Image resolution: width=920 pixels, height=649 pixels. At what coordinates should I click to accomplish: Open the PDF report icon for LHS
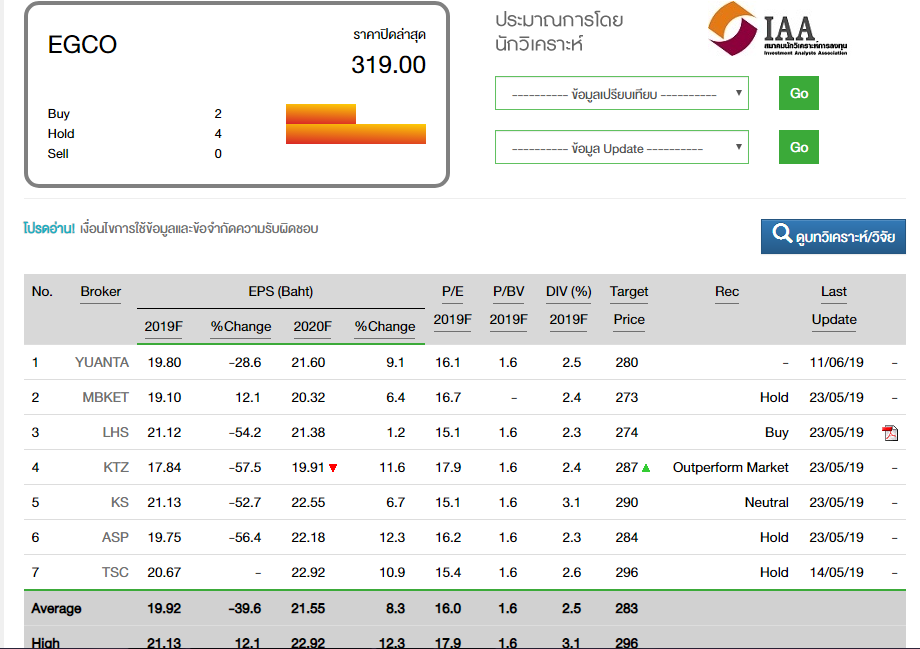(x=889, y=432)
